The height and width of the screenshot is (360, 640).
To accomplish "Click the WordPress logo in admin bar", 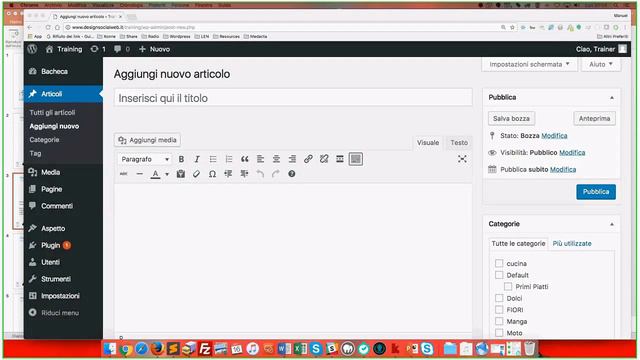I will [x=32, y=49].
